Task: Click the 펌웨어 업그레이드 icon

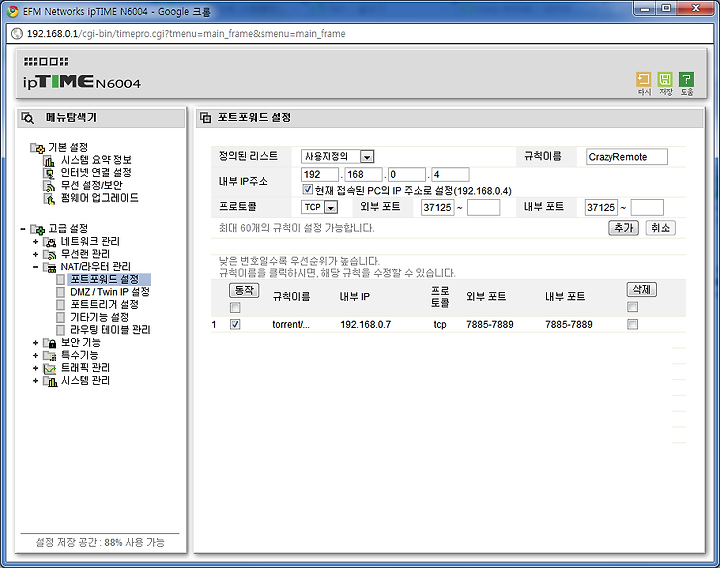Action: (49, 198)
